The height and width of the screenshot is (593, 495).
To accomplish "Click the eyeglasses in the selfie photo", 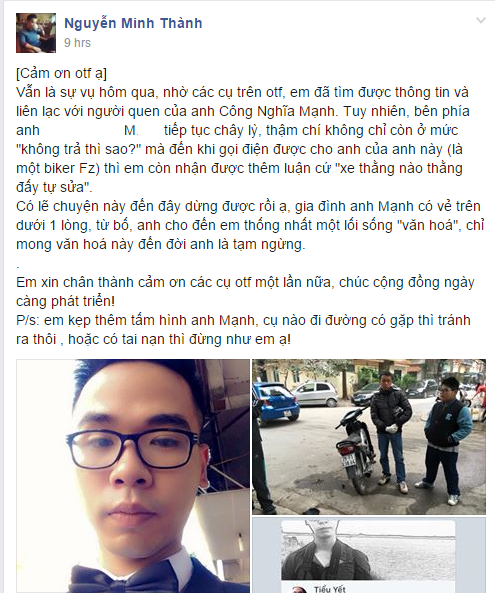I will click(x=133, y=448).
